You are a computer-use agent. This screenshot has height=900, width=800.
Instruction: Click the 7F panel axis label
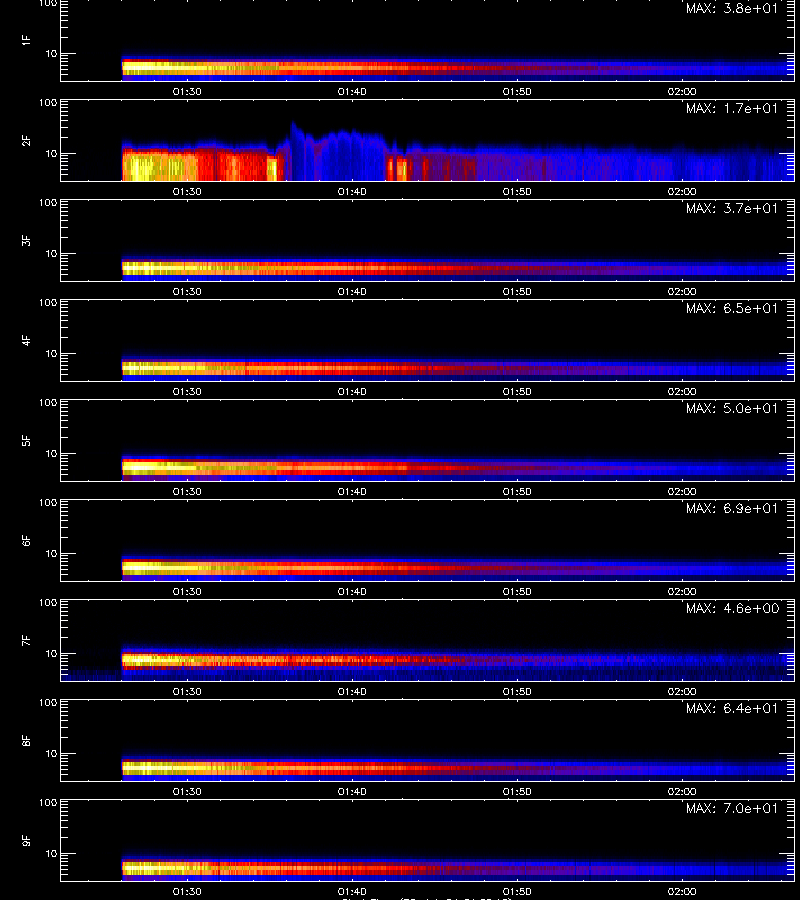pyautogui.click(x=26, y=641)
